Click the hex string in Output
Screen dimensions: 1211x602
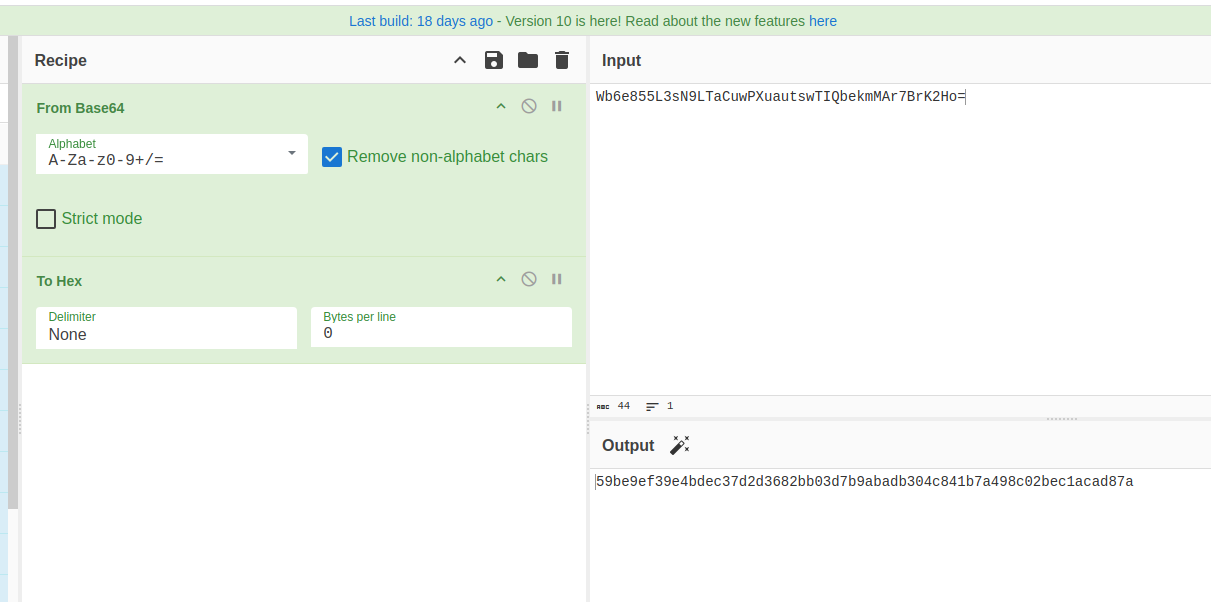pyautogui.click(x=864, y=482)
